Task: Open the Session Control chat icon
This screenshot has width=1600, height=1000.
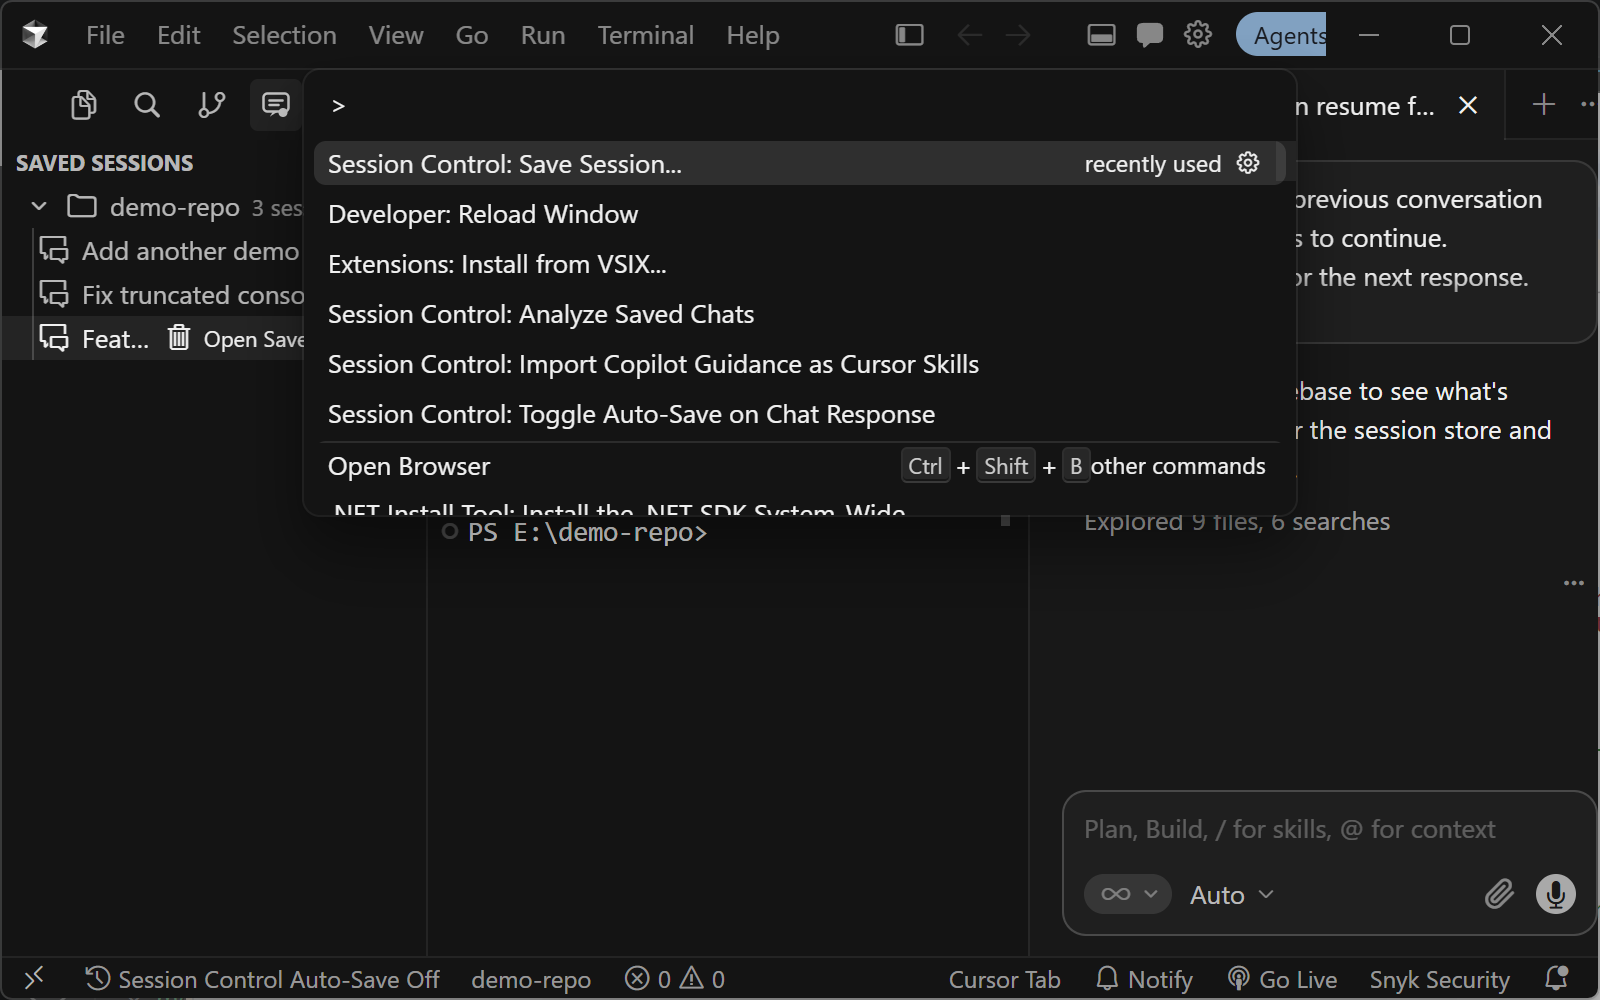Action: tap(276, 105)
